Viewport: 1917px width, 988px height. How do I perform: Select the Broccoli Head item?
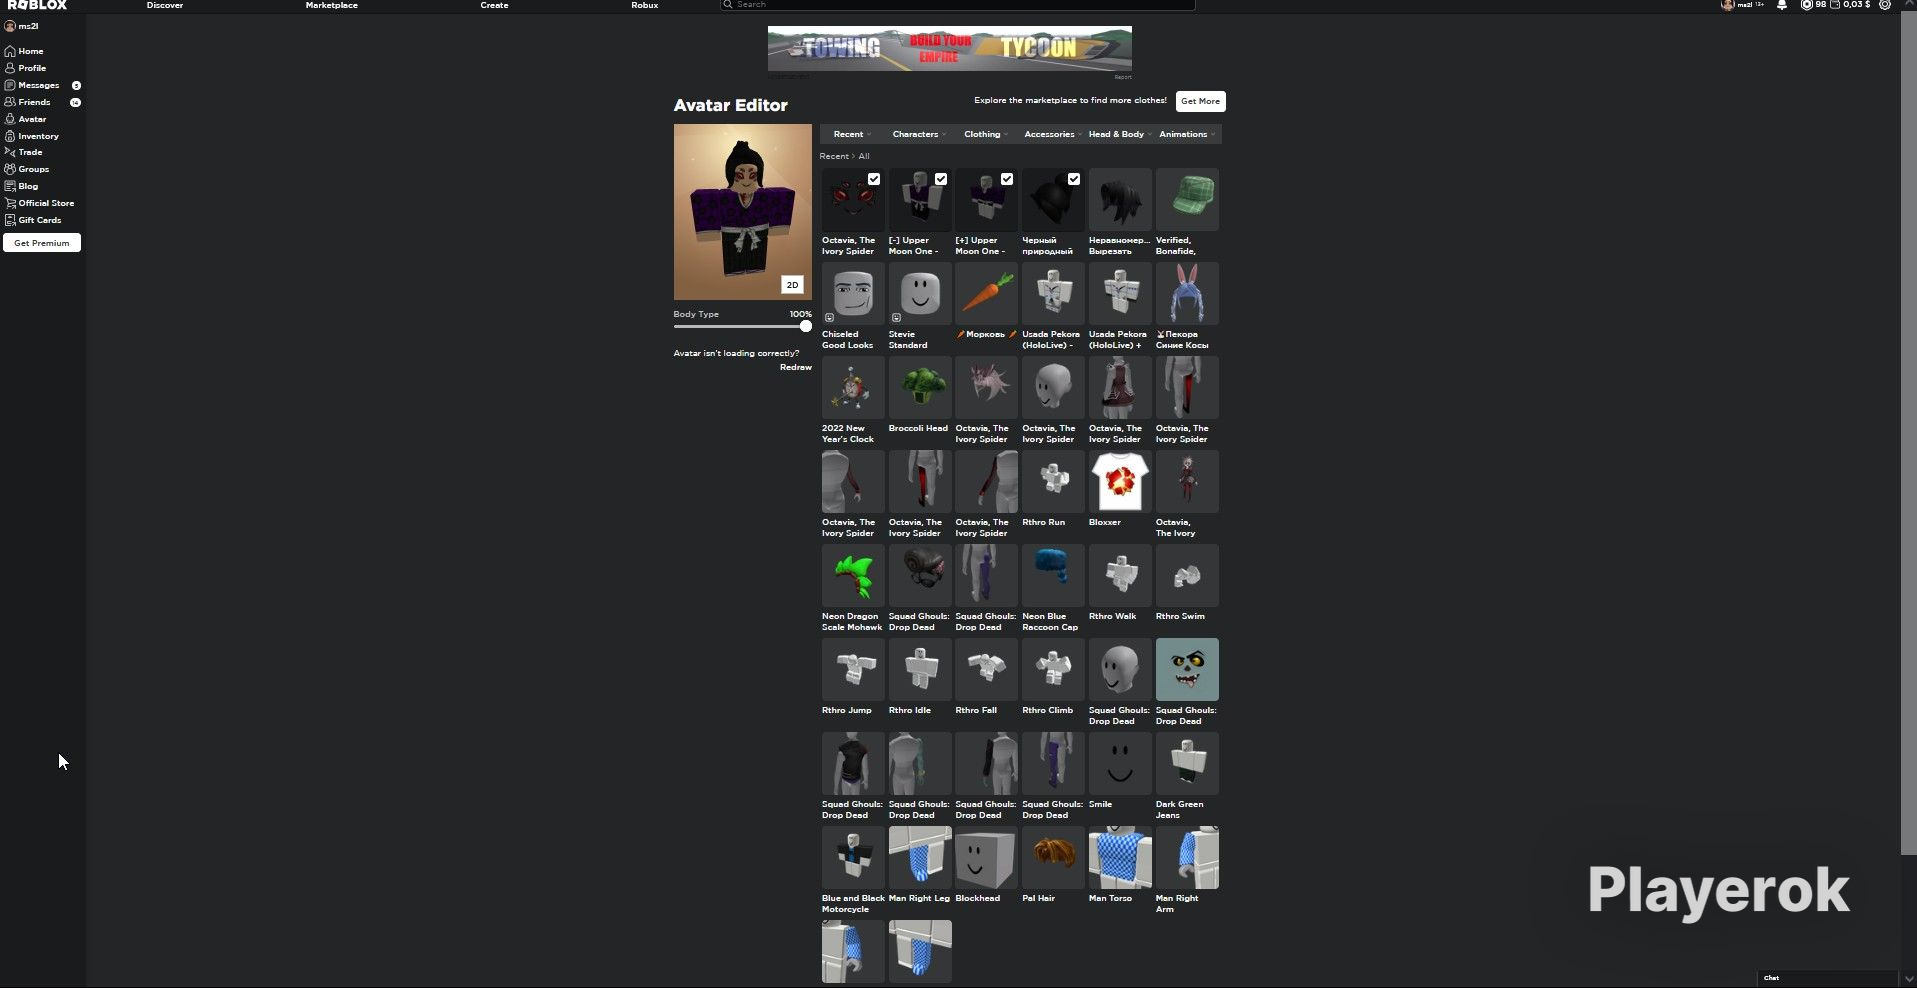[920, 388]
